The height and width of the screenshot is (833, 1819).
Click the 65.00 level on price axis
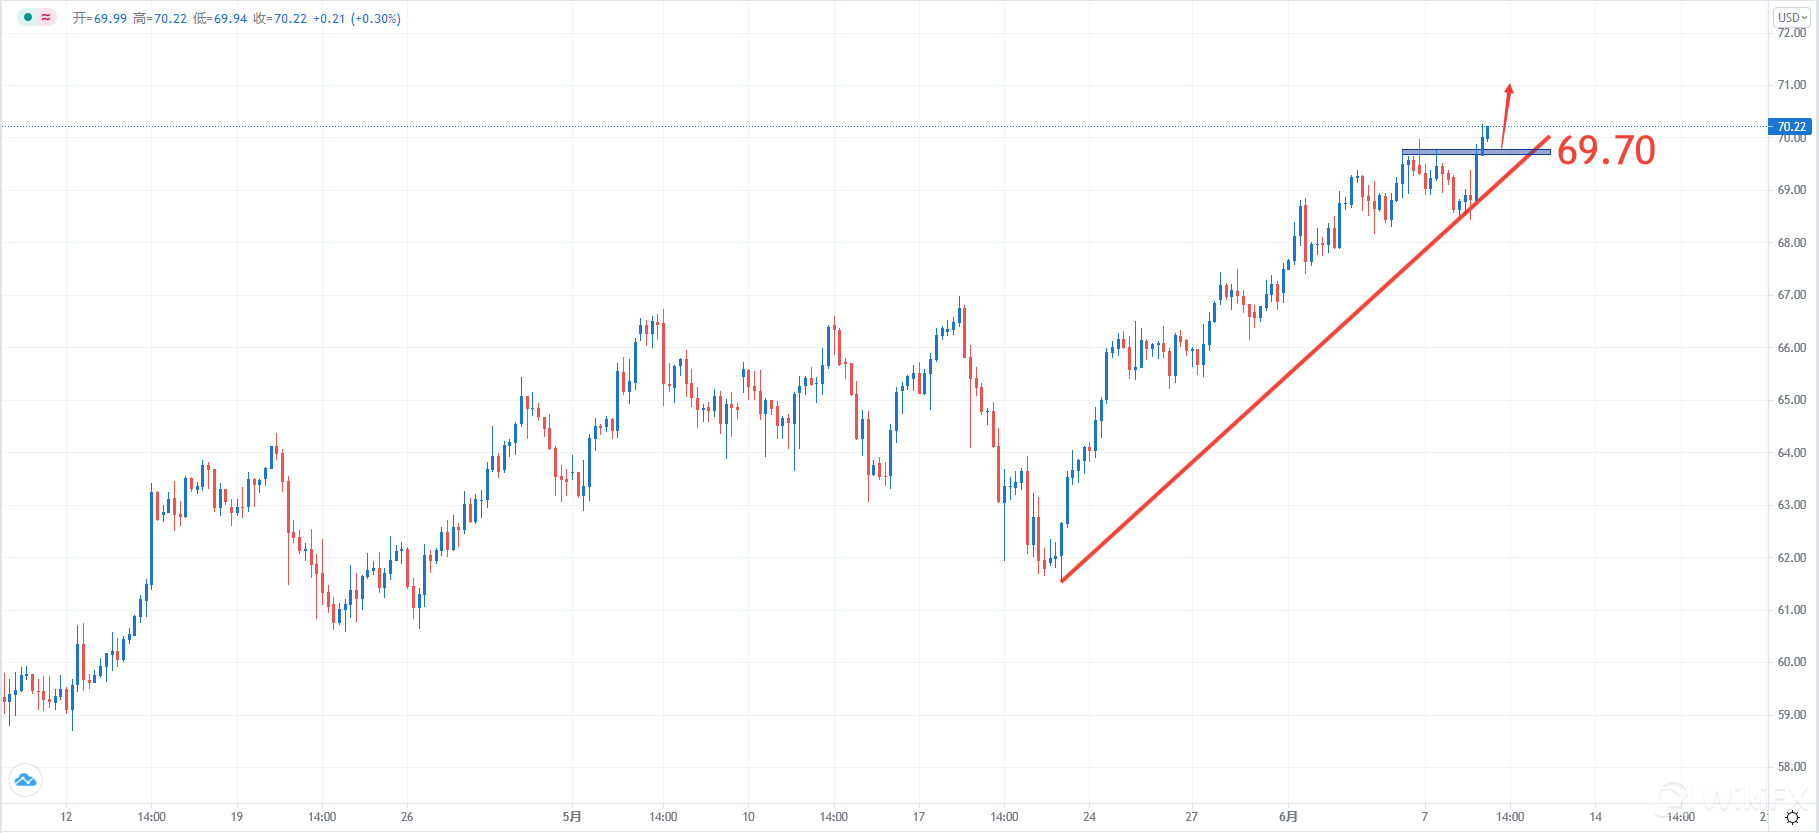(1791, 400)
